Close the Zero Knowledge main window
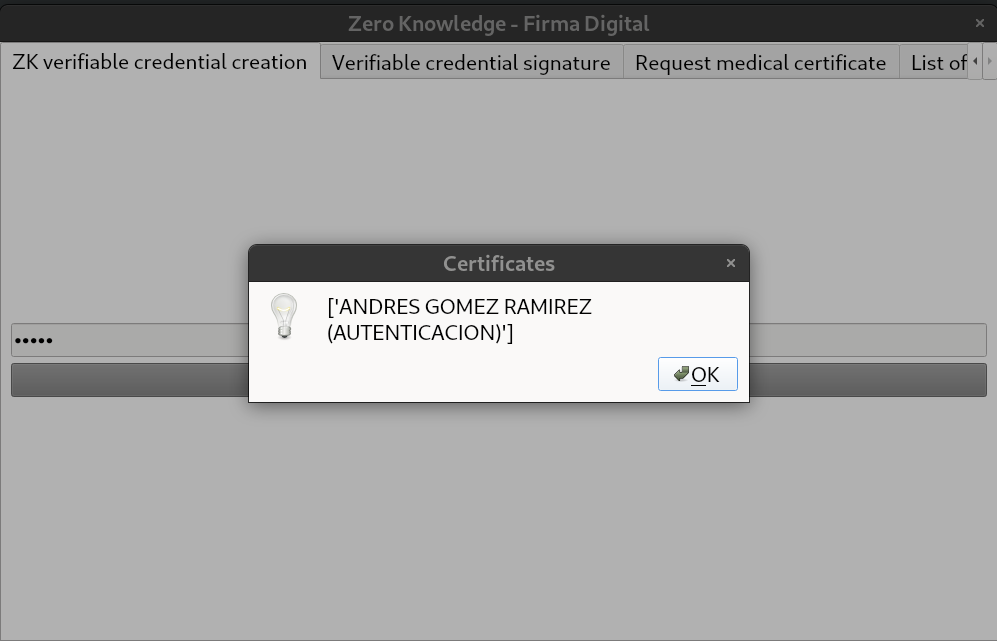Image resolution: width=997 pixels, height=641 pixels. pos(979,23)
